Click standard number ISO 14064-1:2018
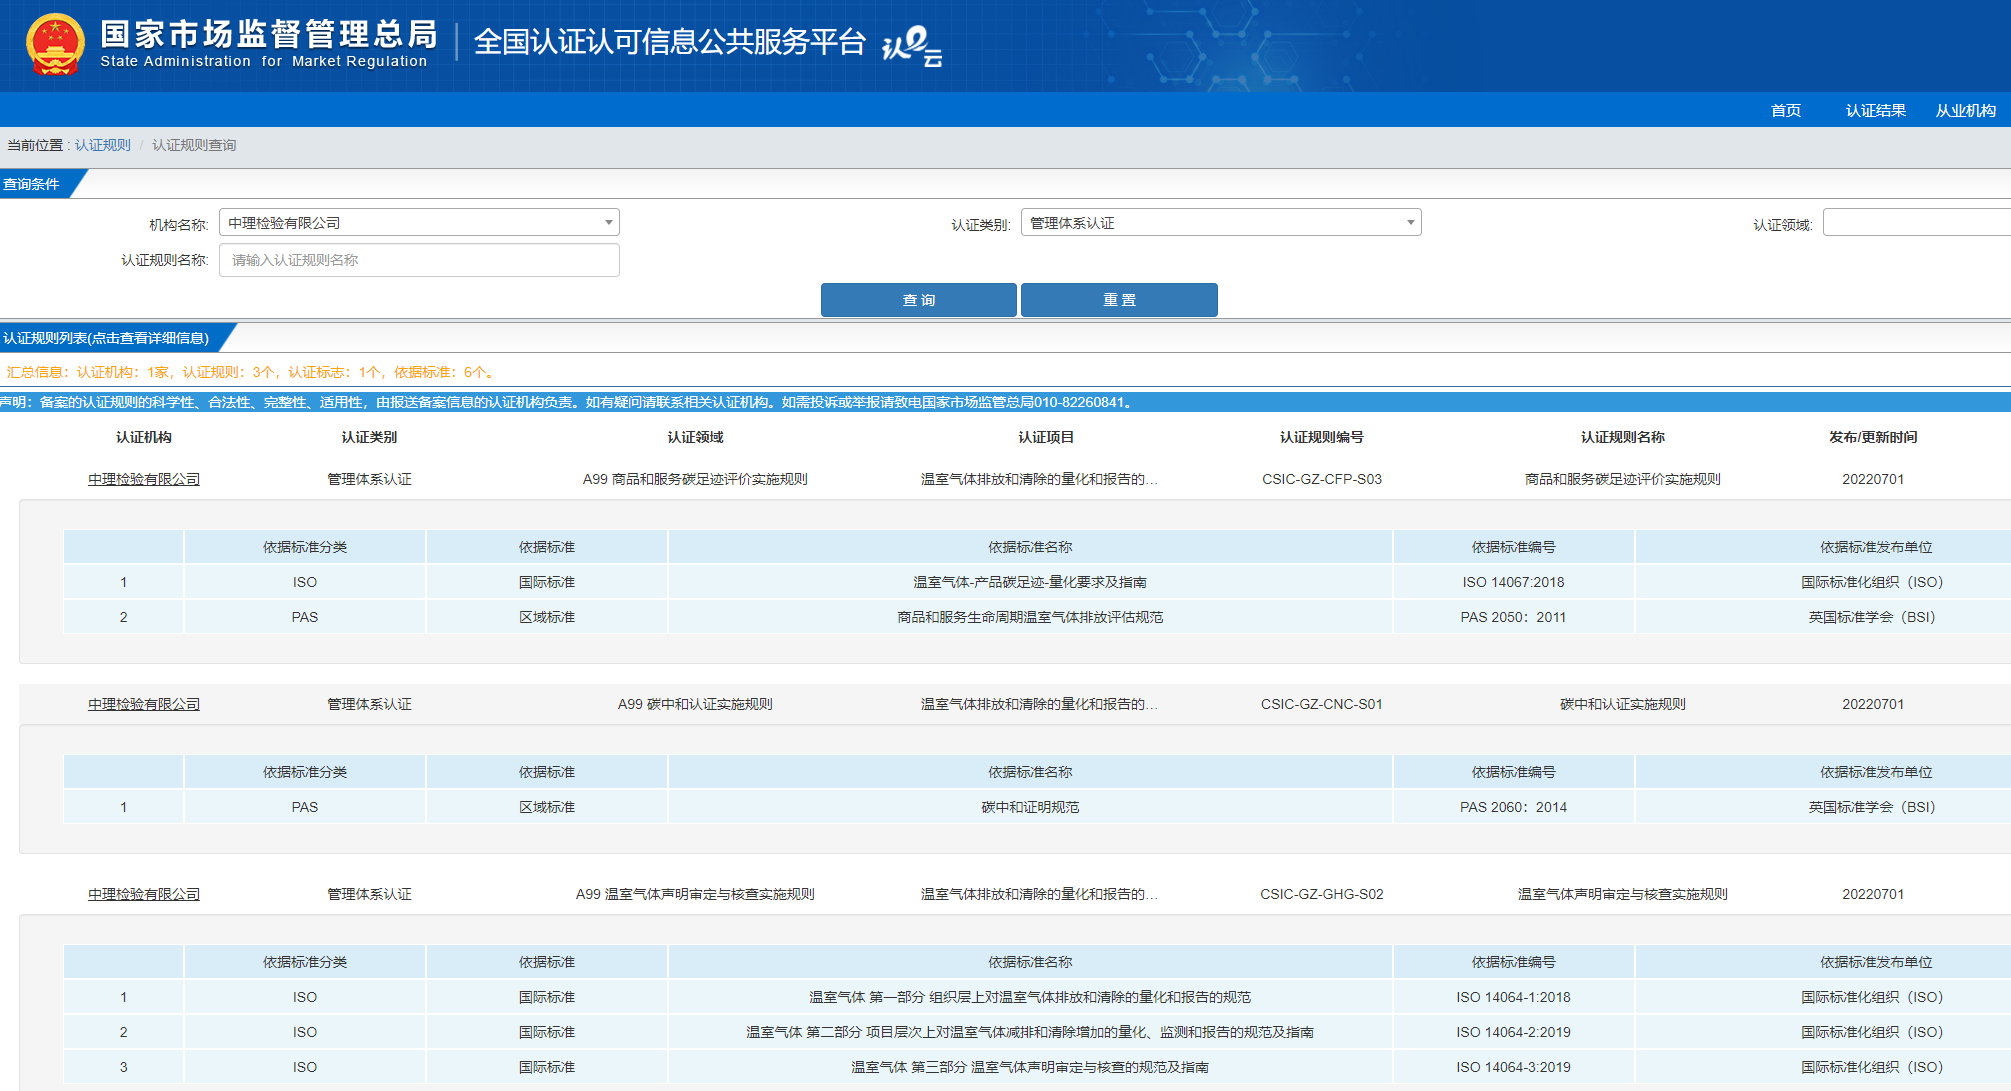The width and height of the screenshot is (2011, 1091). (1513, 997)
